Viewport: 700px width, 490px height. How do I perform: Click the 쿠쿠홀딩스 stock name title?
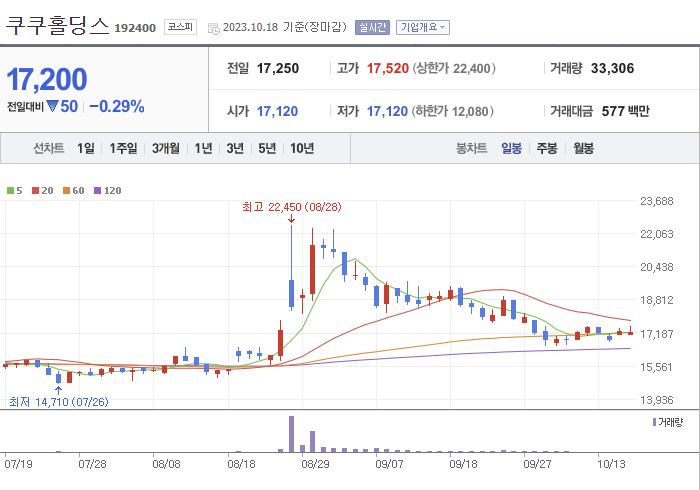(x=57, y=25)
